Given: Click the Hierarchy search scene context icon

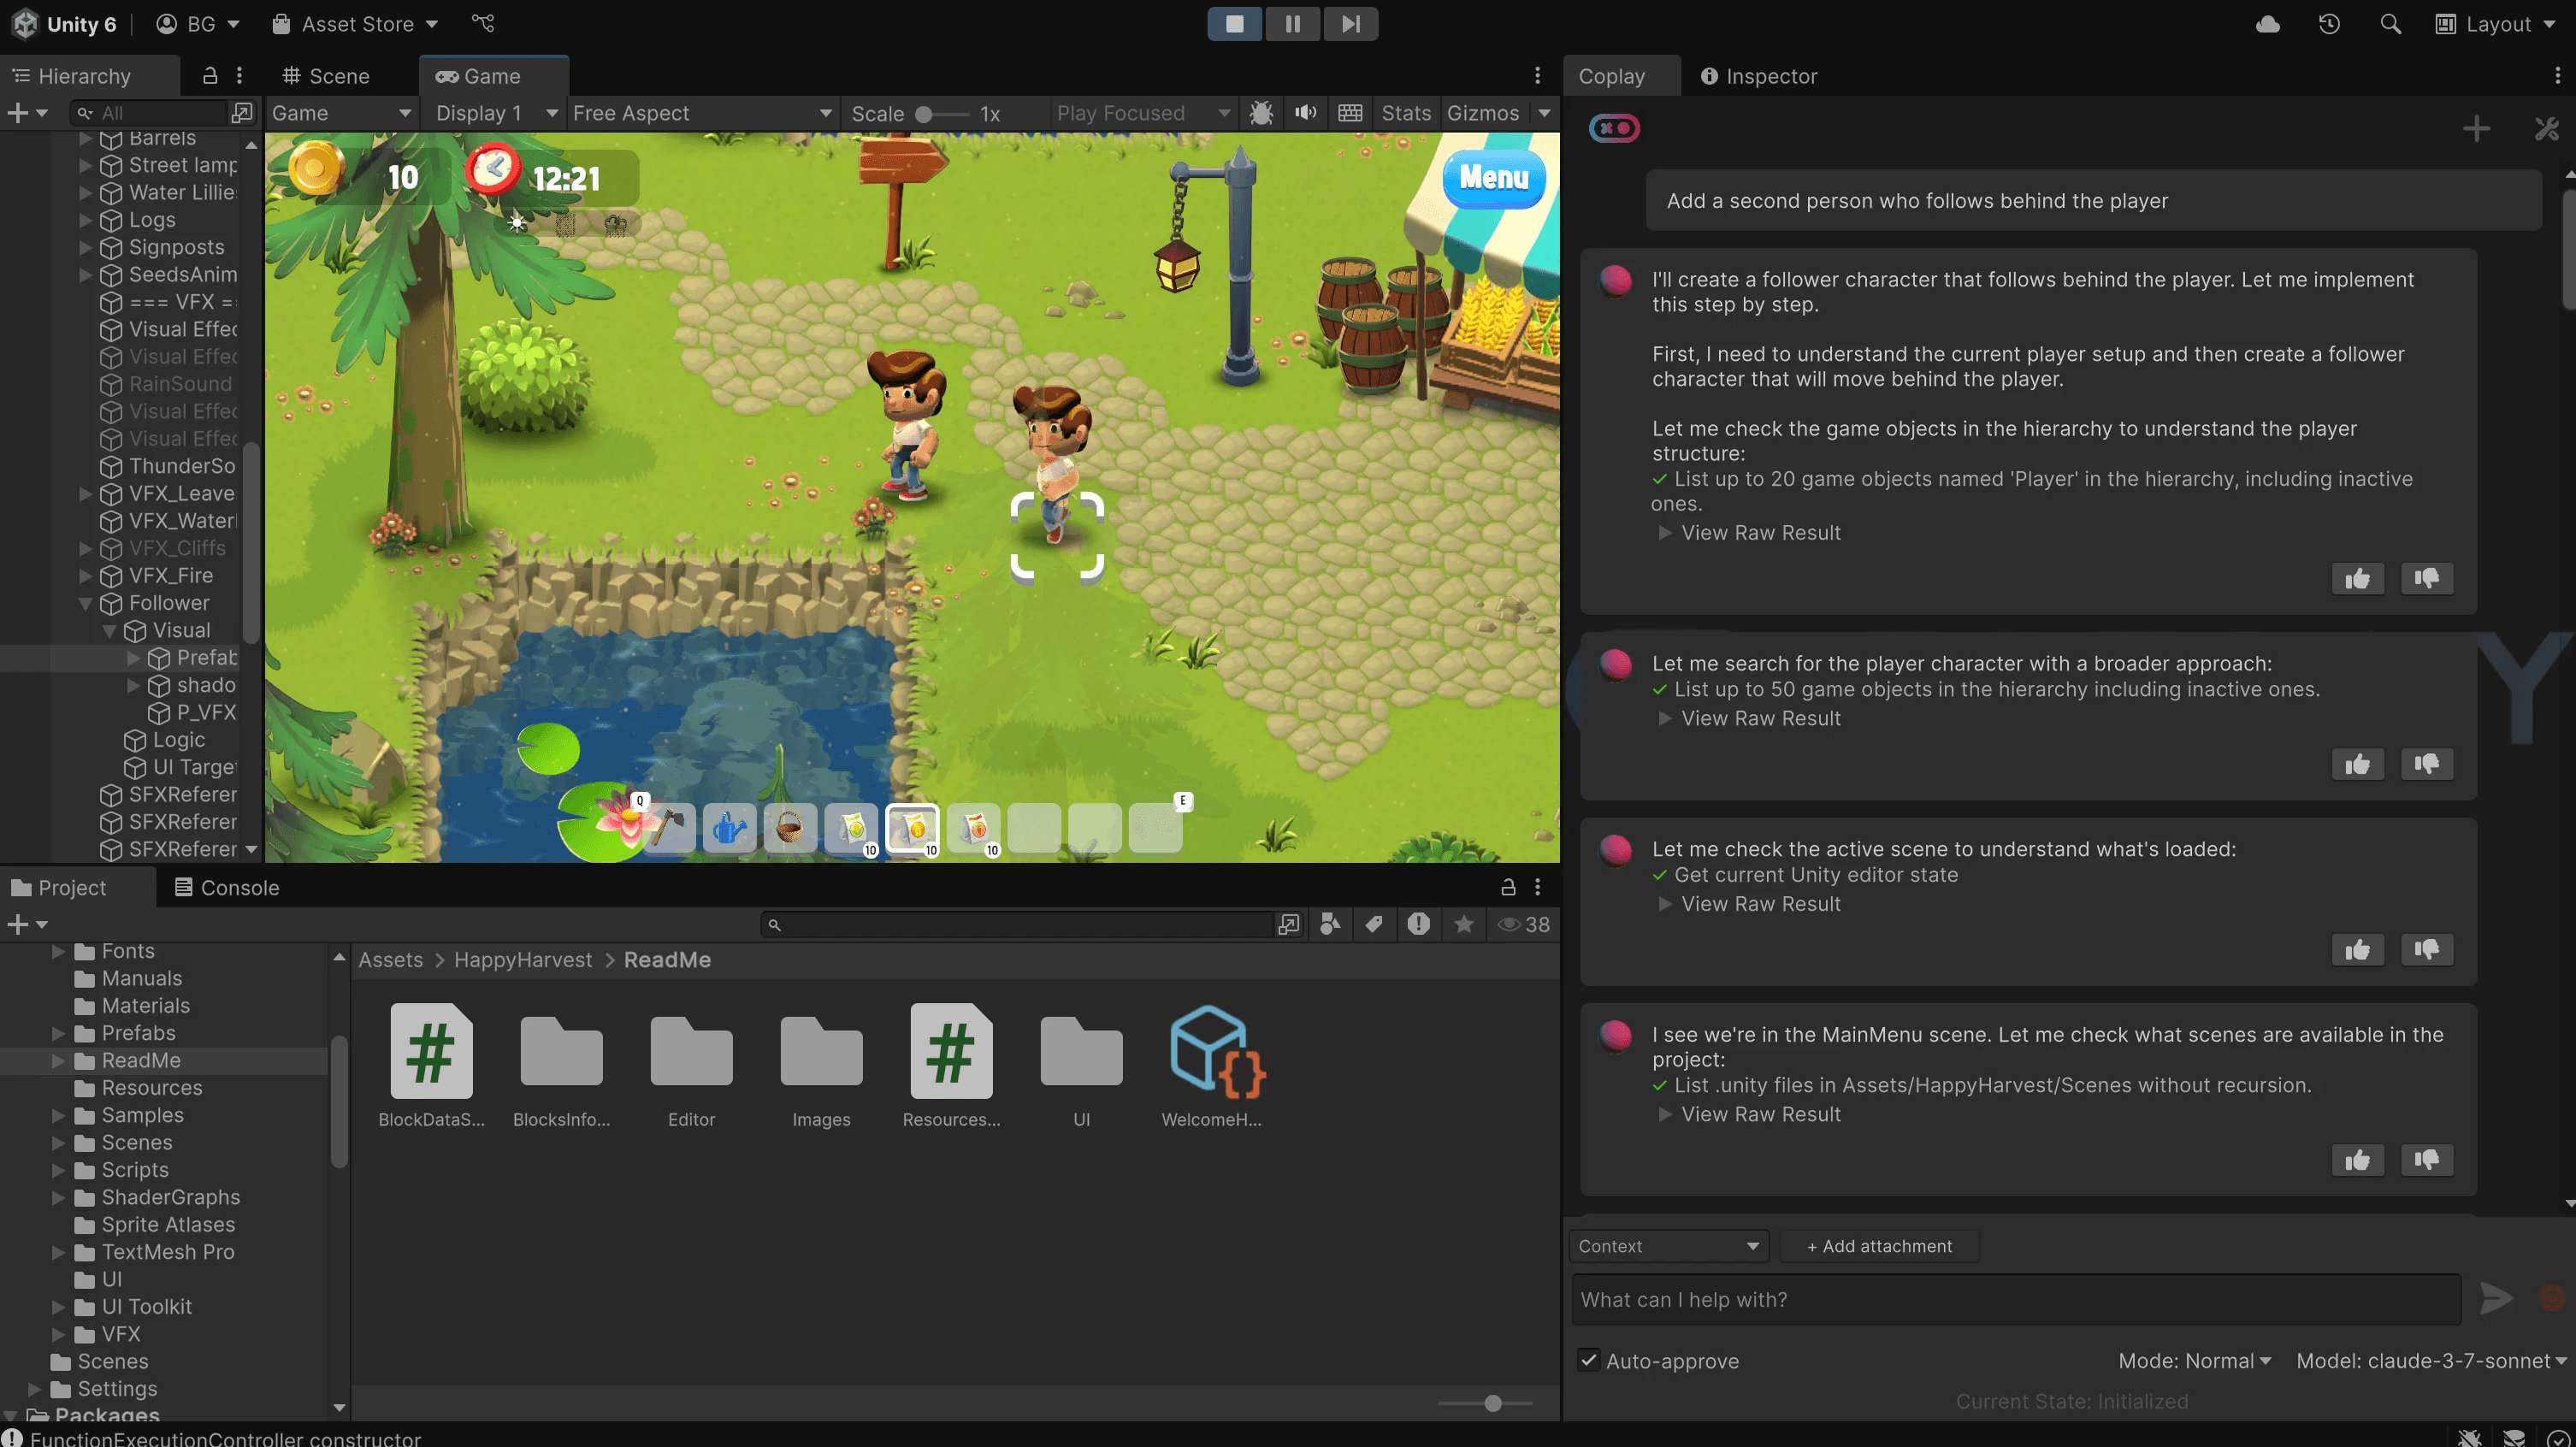Looking at the screenshot, I should click(x=242, y=113).
